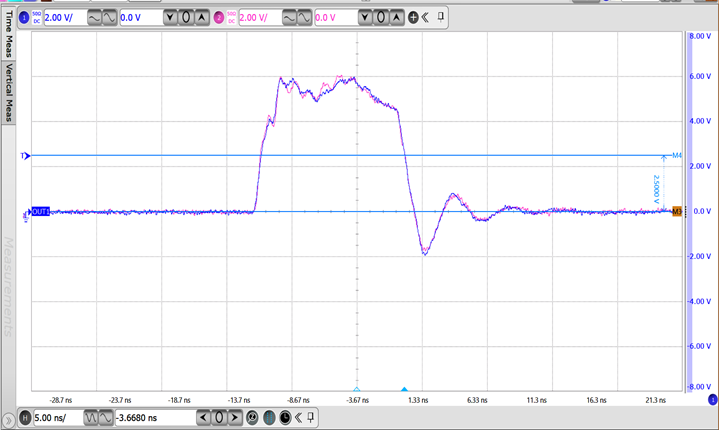Toggle channel 1 with the blue 1 button
Screen dimensions: 719x430
[24, 18]
